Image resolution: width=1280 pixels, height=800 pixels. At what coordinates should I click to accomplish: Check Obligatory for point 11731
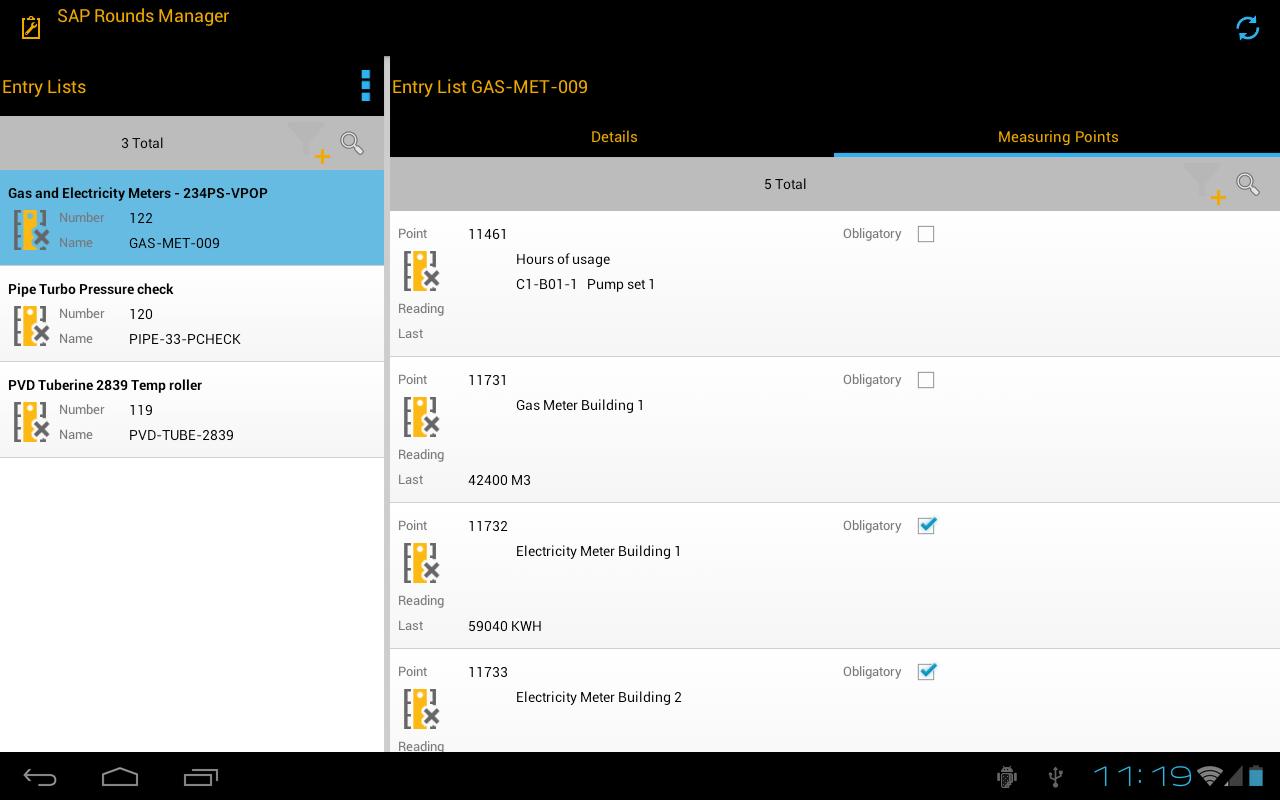926,380
